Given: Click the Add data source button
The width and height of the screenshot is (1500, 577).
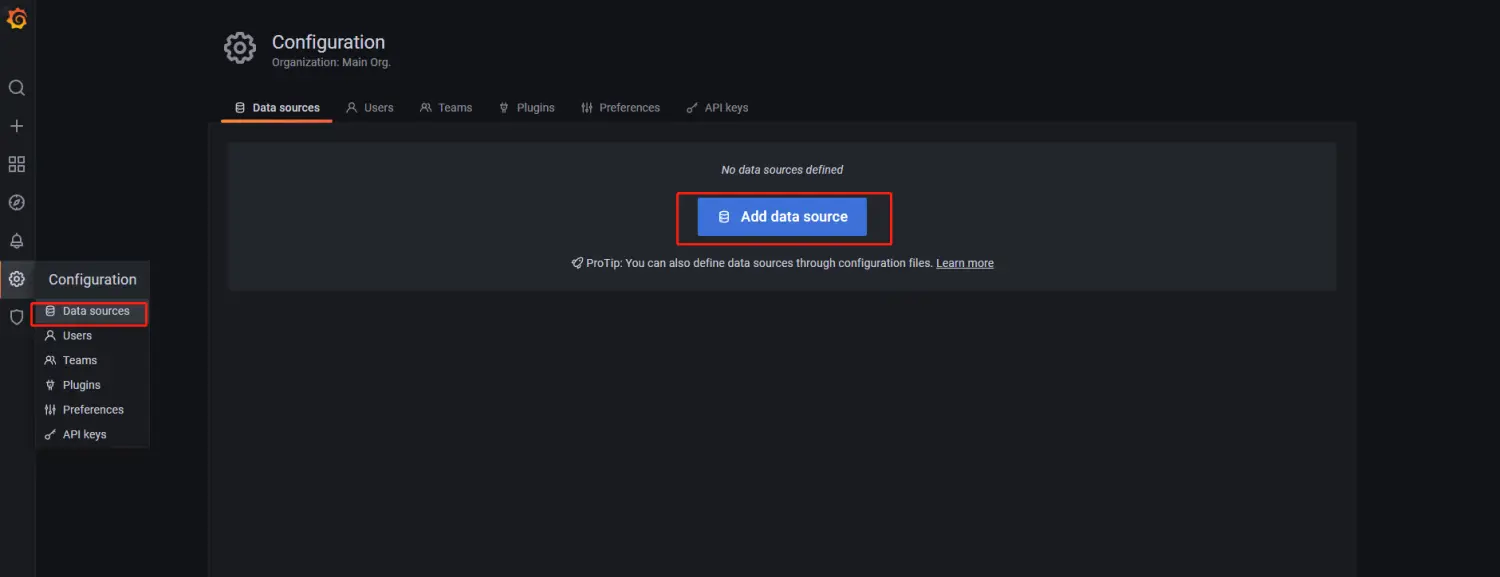Looking at the screenshot, I should click(x=782, y=216).
